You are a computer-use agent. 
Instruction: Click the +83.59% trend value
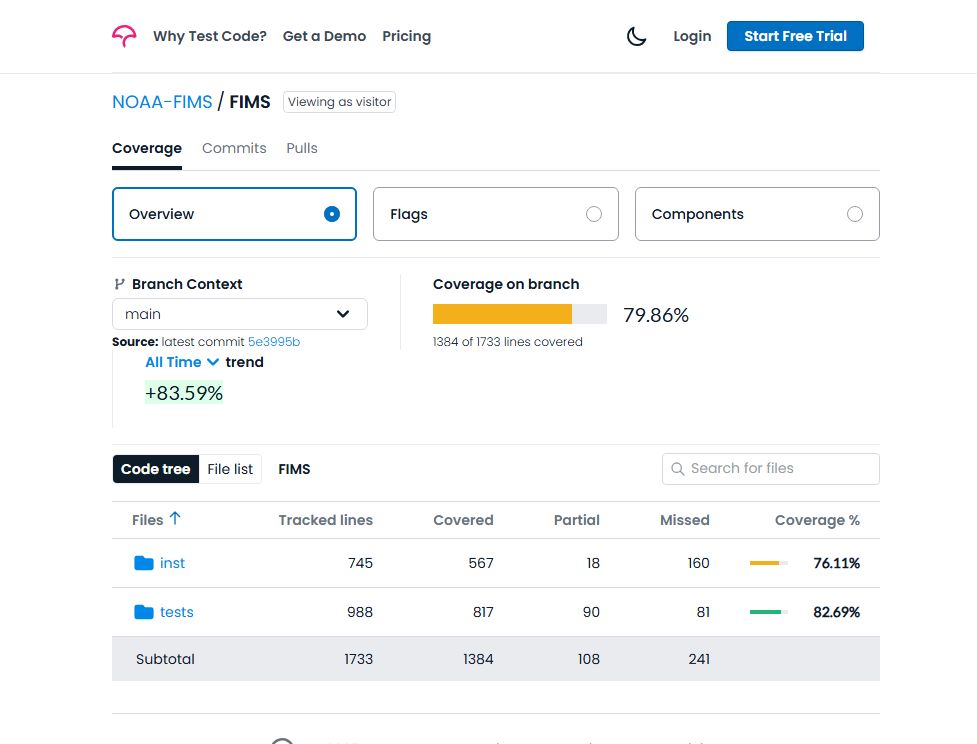pos(184,393)
